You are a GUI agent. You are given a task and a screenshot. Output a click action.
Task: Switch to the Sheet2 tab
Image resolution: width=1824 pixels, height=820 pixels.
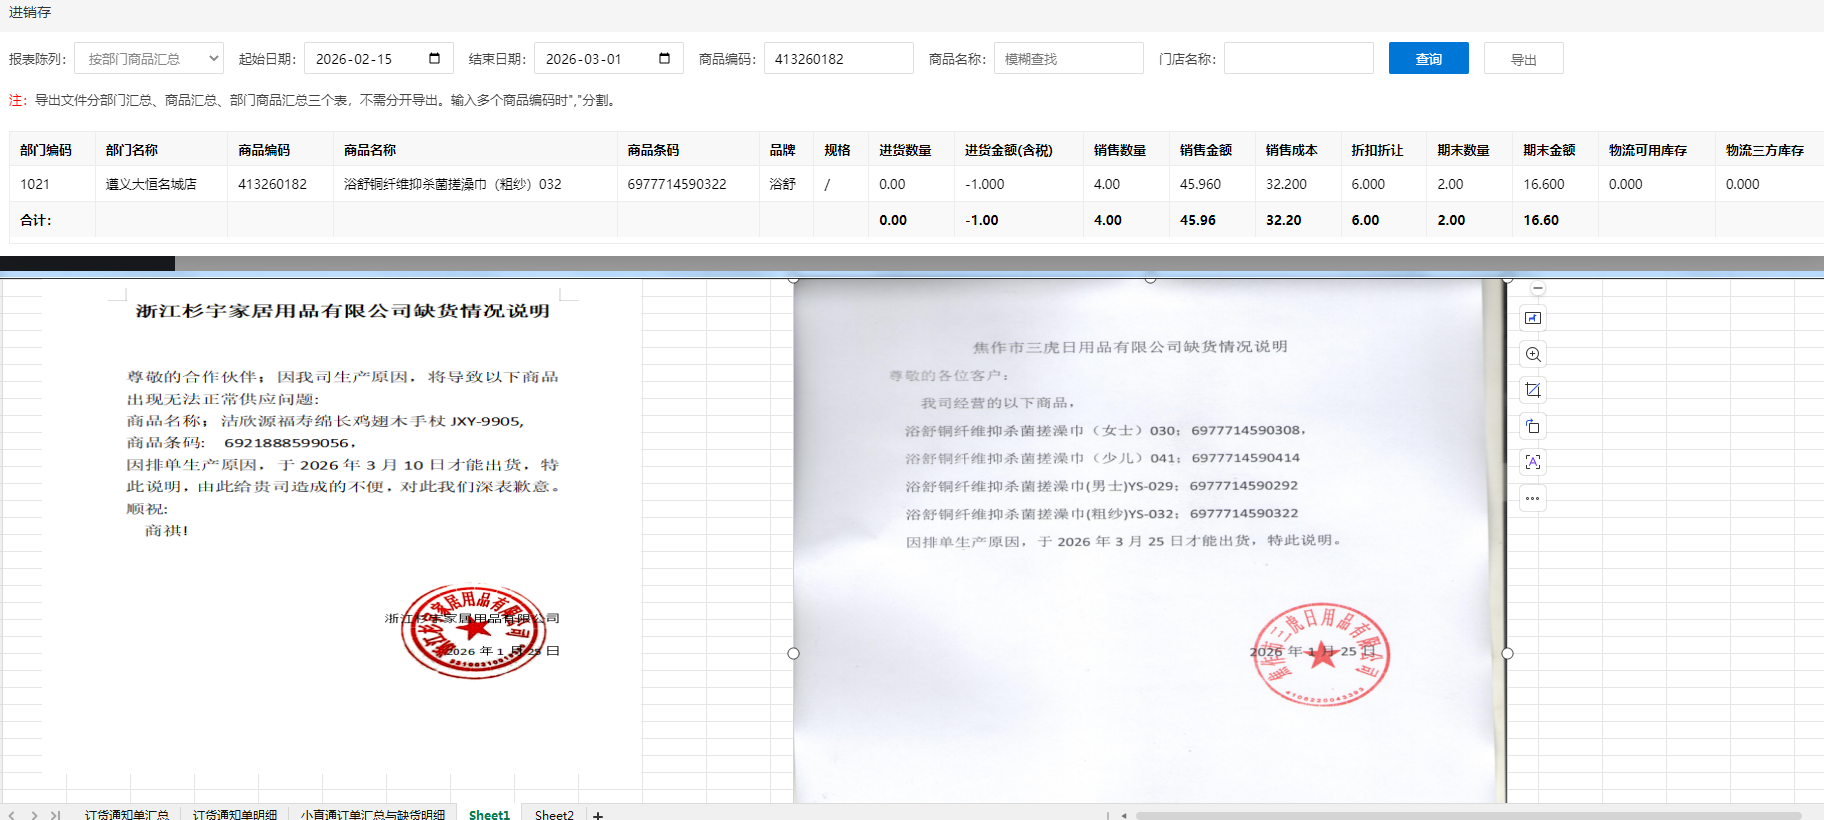pos(554,814)
